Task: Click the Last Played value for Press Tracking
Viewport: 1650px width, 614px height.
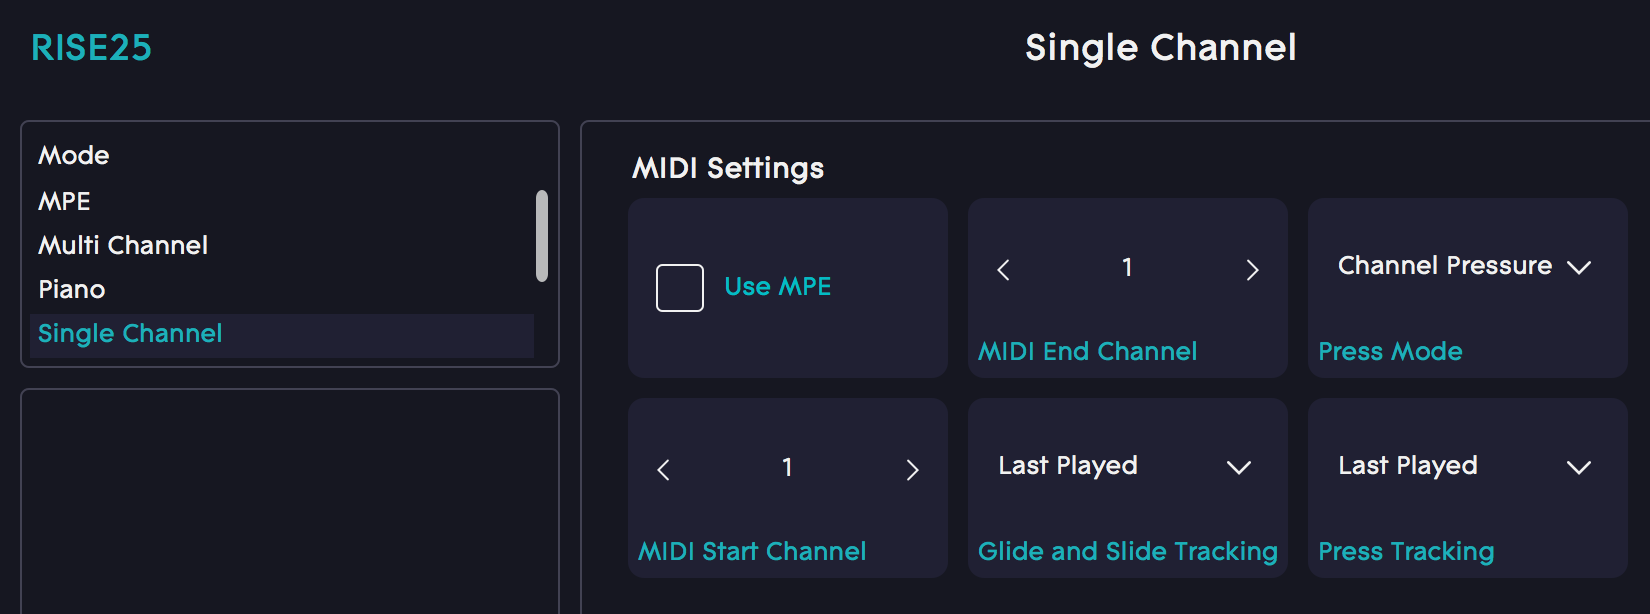Action: point(1406,465)
